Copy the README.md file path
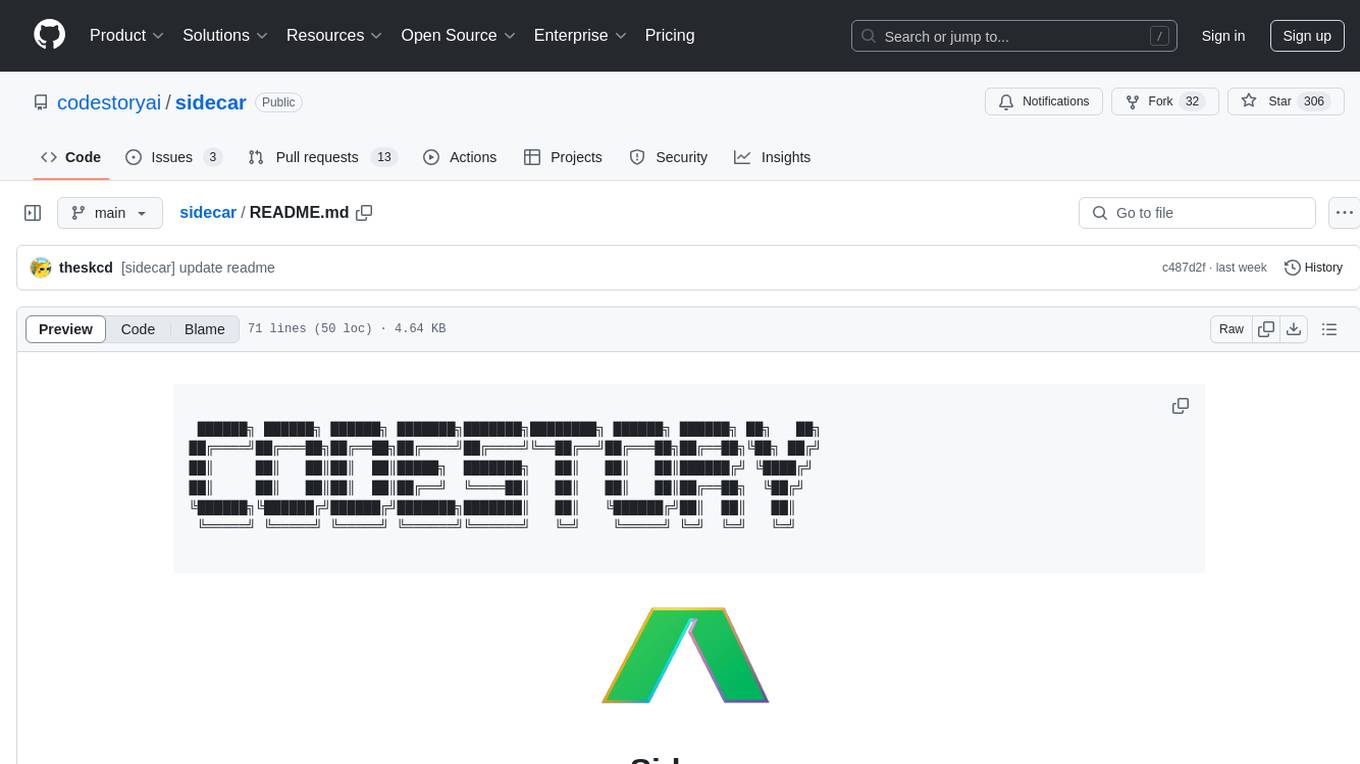The height and width of the screenshot is (764, 1360). (364, 213)
